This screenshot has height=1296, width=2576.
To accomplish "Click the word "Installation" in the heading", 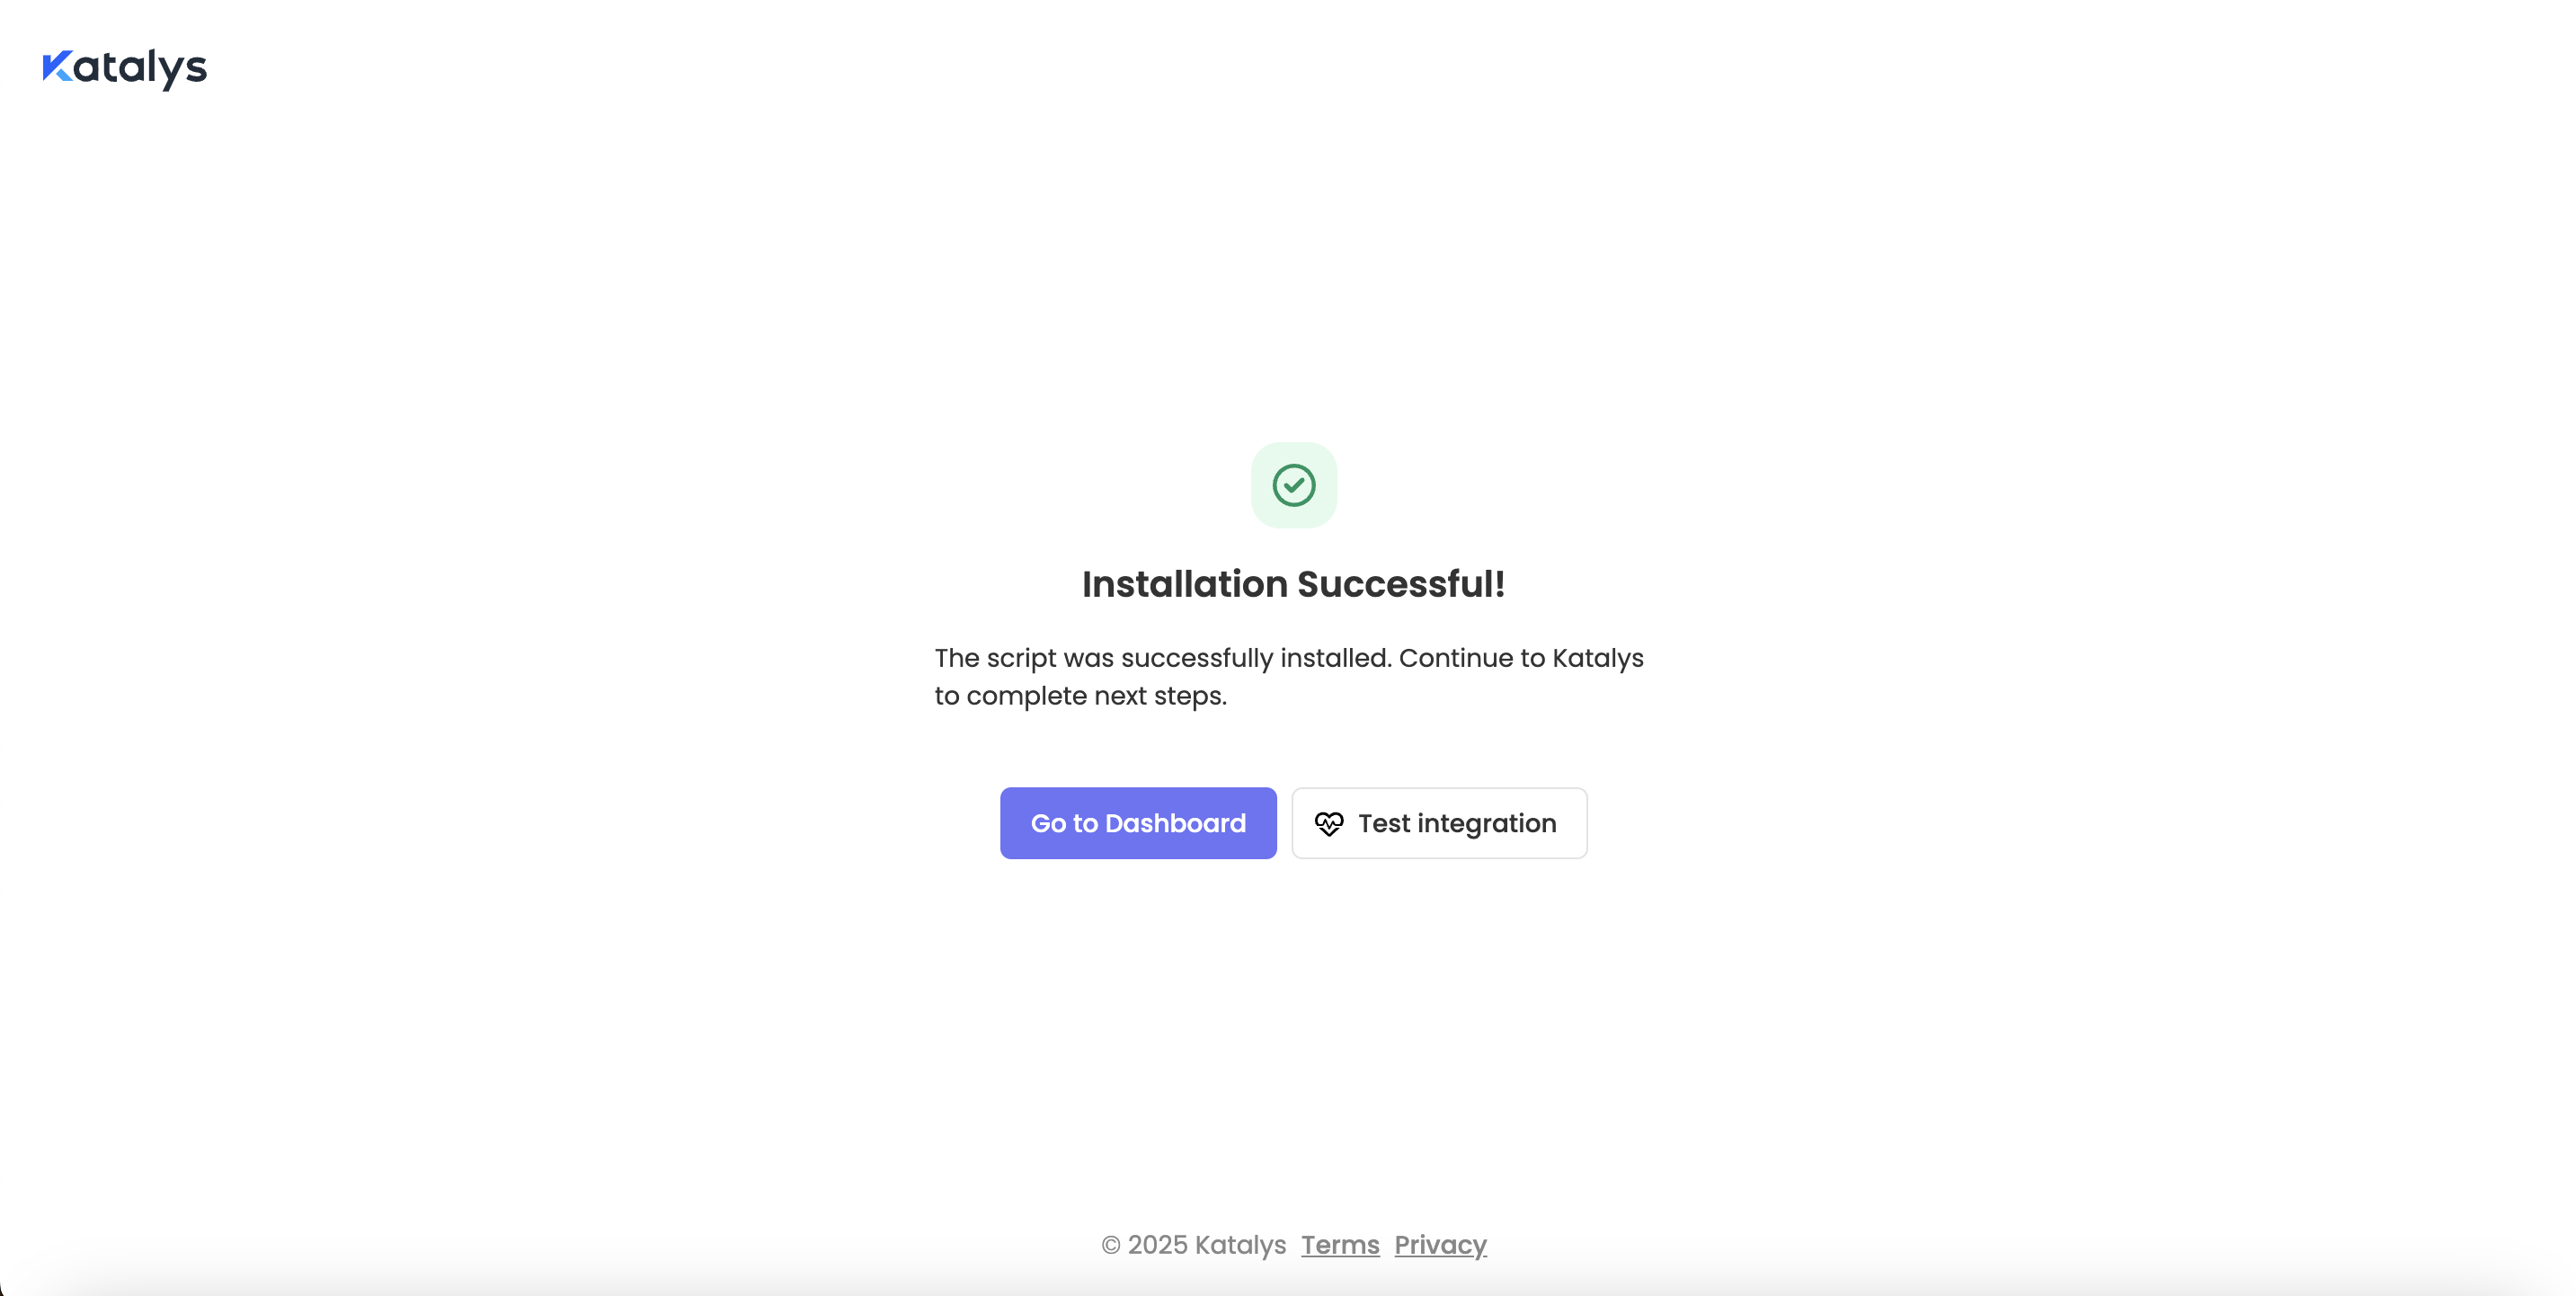I will point(1184,584).
